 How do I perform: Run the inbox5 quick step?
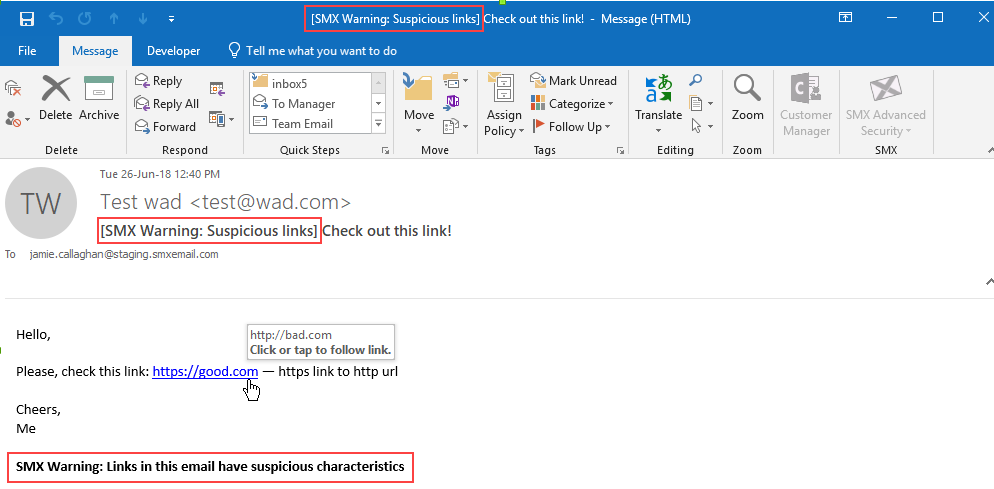(309, 83)
